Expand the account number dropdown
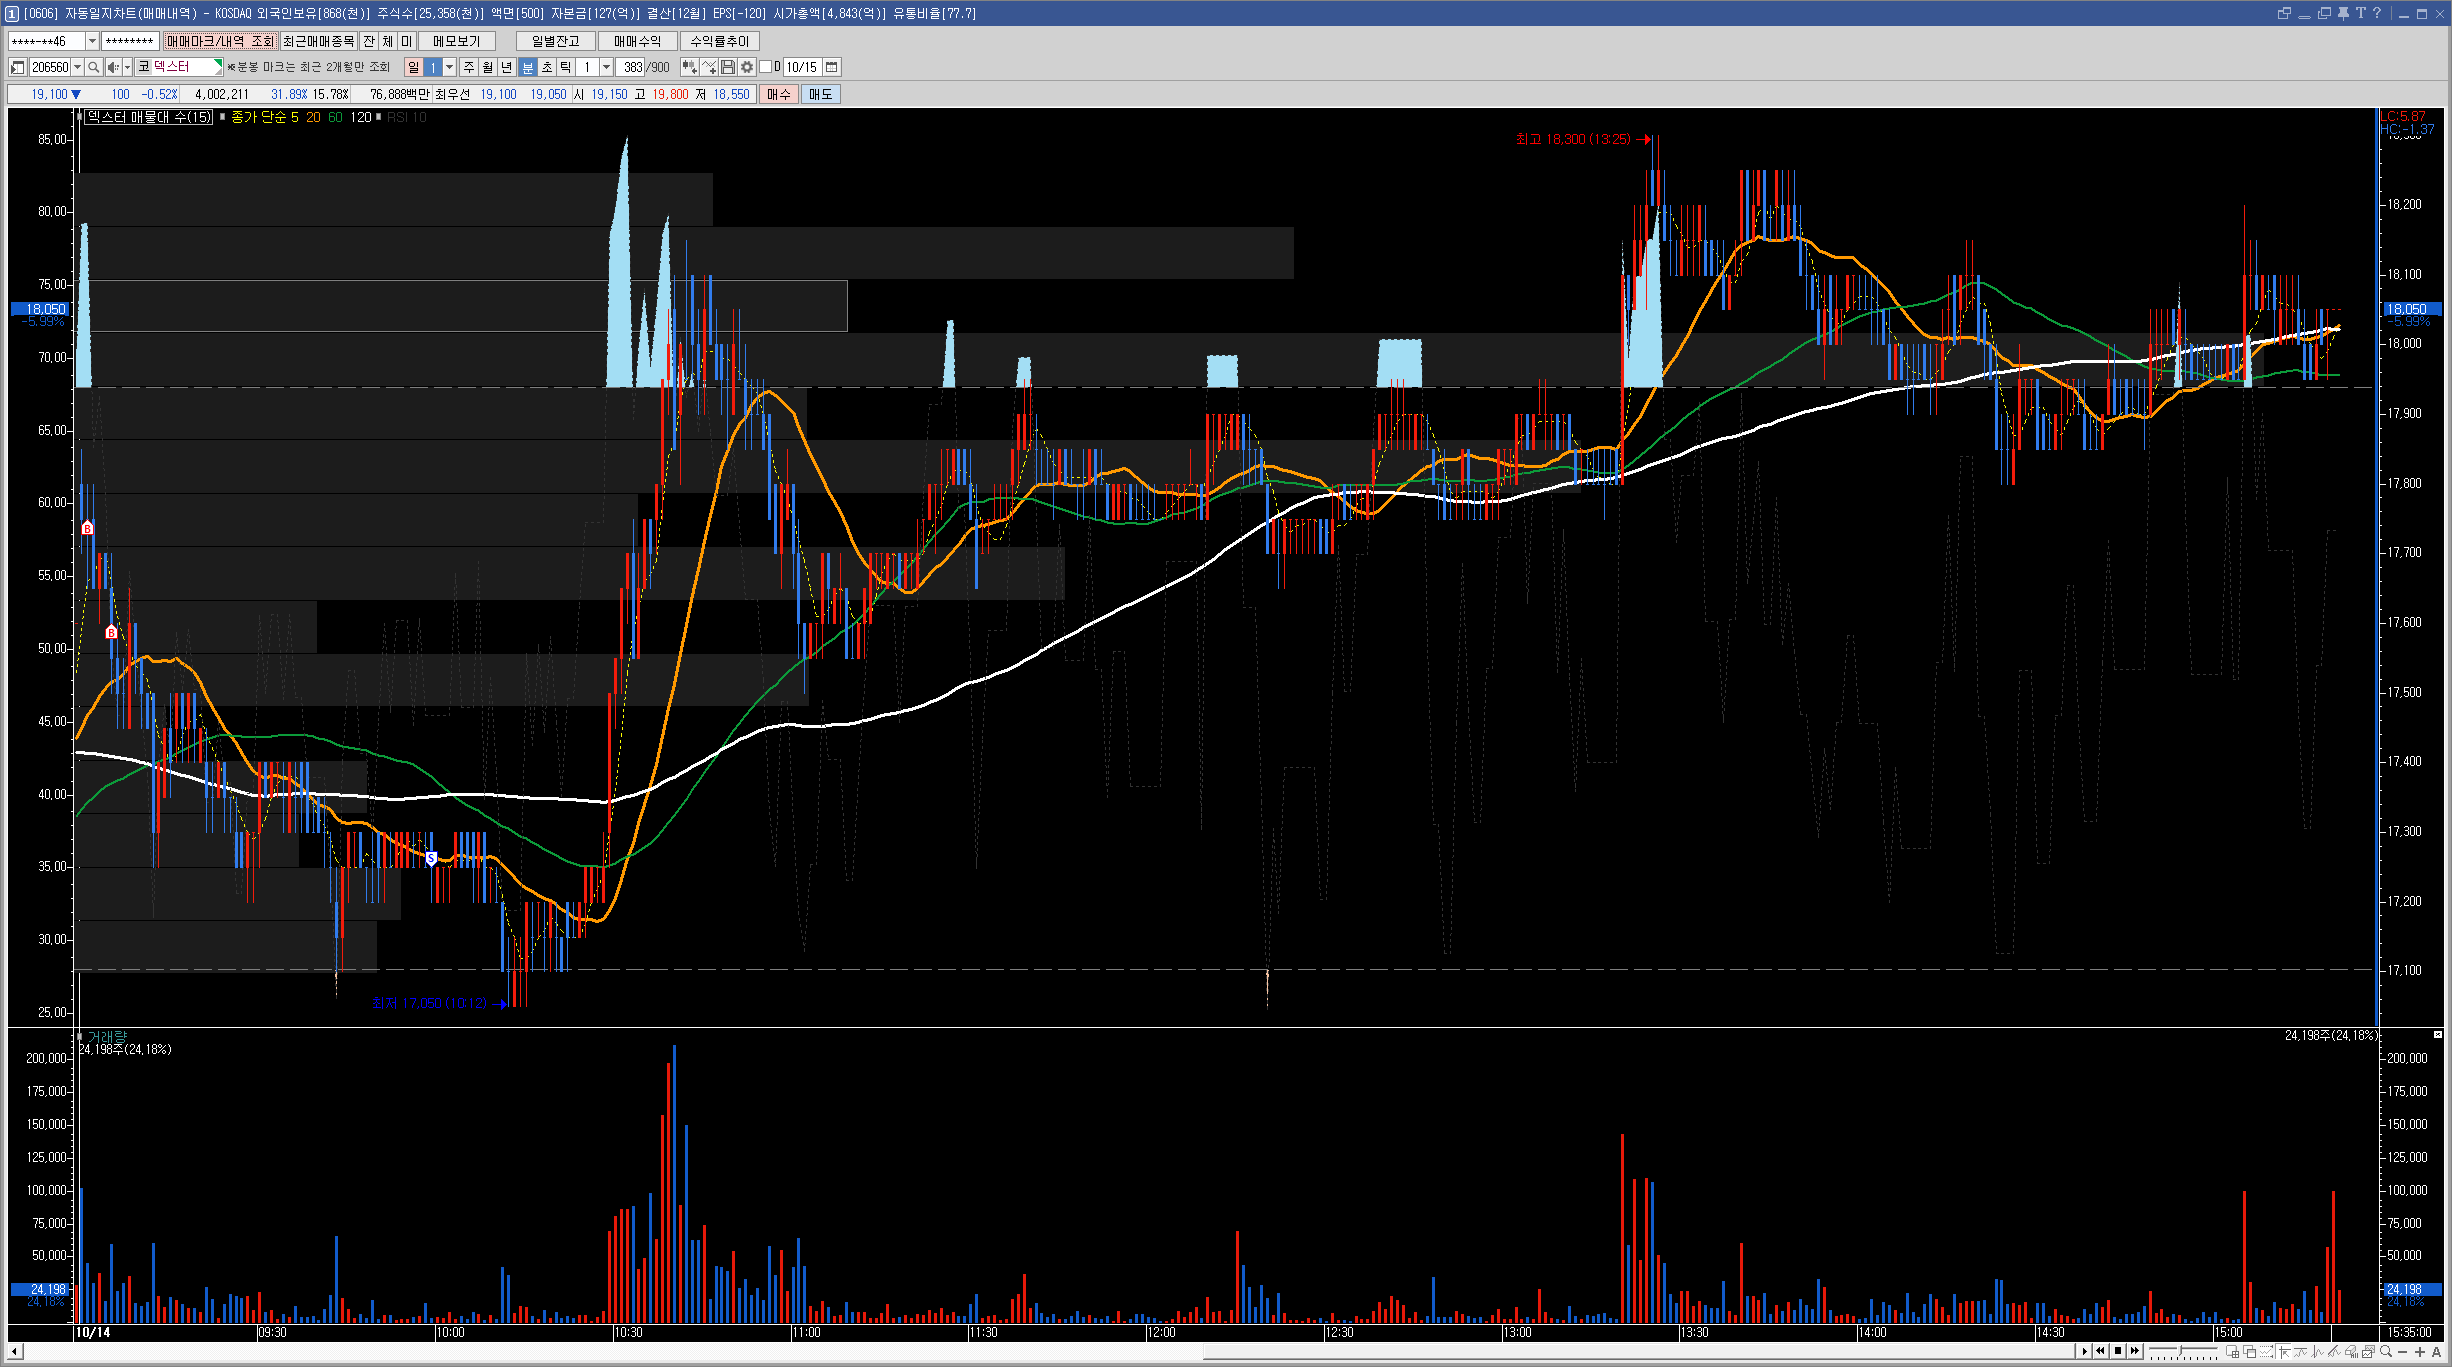2452x1367 pixels. pyautogui.click(x=92, y=41)
